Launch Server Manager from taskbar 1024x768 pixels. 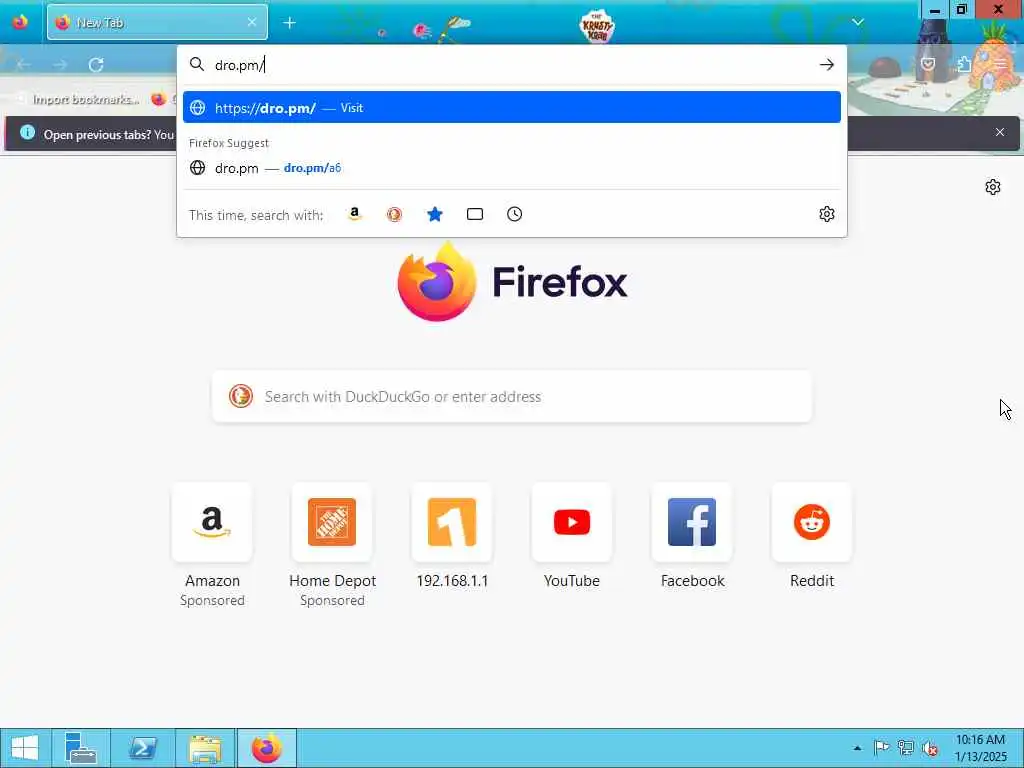coord(81,748)
